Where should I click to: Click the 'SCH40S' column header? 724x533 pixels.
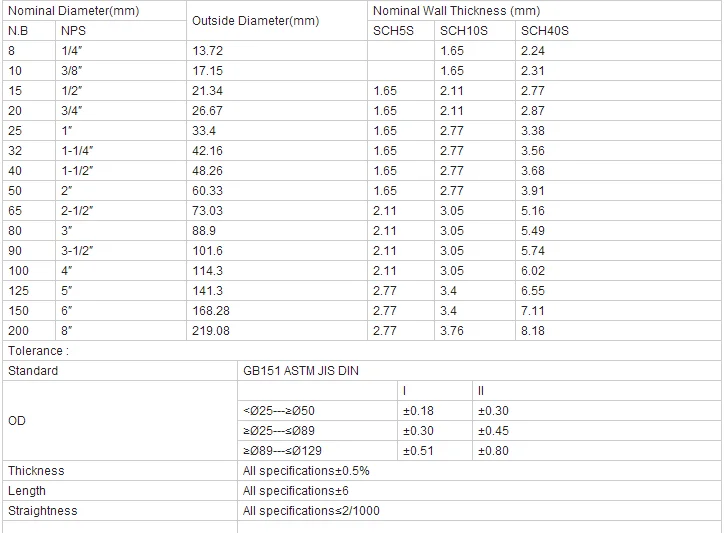tap(618, 31)
